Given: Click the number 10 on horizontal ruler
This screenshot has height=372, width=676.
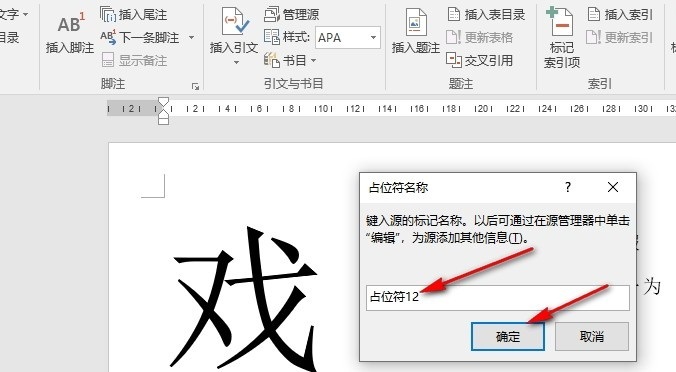Looking at the screenshot, I should point(322,109).
